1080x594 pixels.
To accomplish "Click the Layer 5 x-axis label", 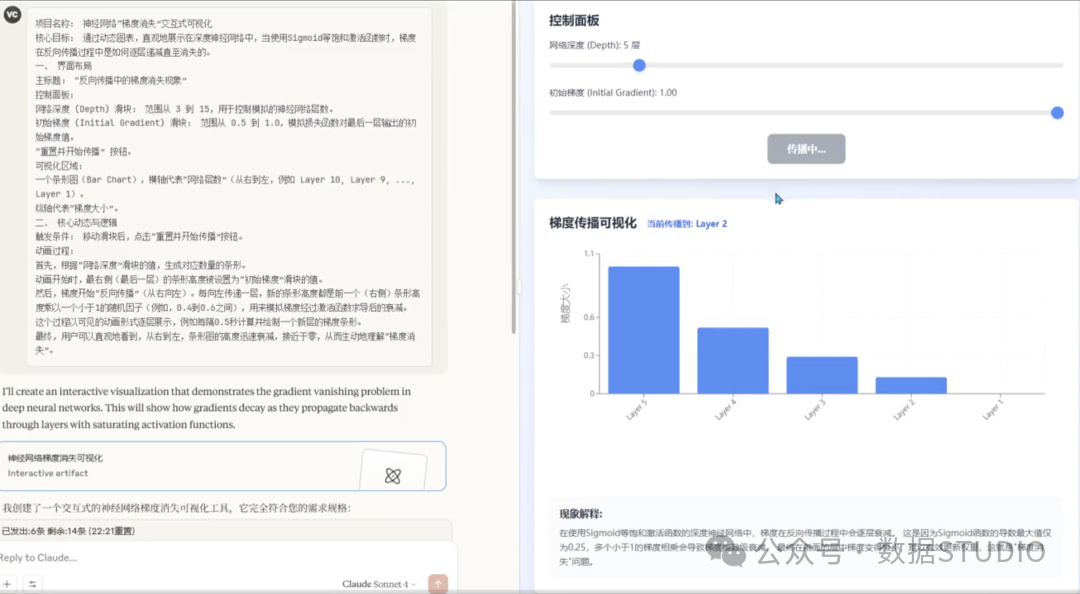I will click(x=636, y=410).
